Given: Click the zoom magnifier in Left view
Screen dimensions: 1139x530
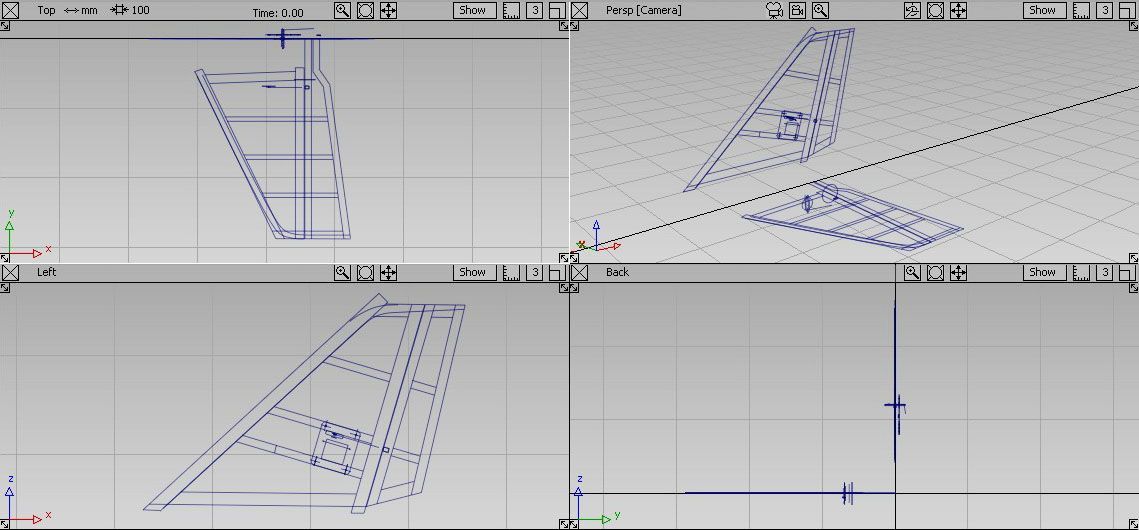Looking at the screenshot, I should (342, 272).
